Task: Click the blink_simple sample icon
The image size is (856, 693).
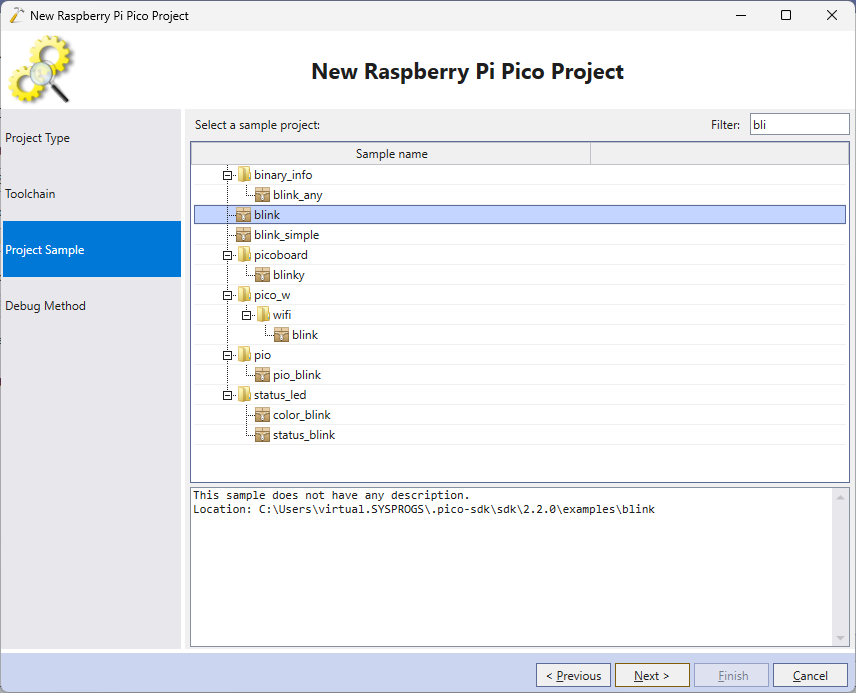Action: tap(244, 235)
